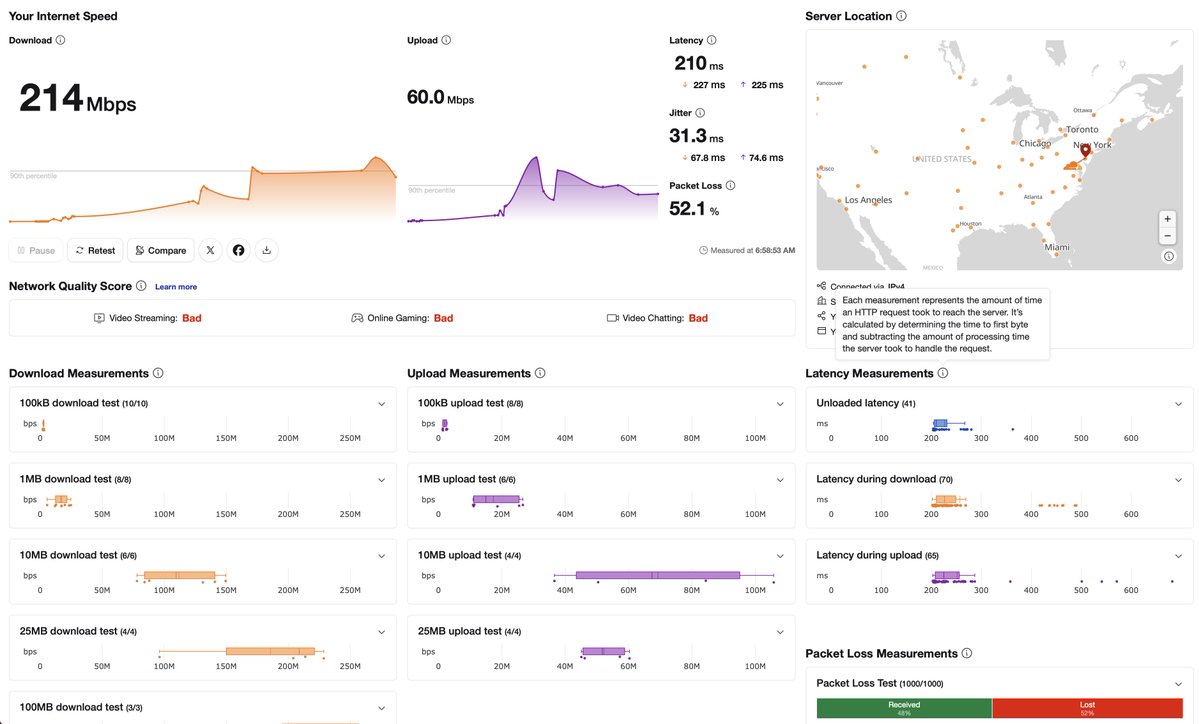Screen dimensions: 1199x724
Task: Expand the 10MB download test
Action: coord(382,556)
